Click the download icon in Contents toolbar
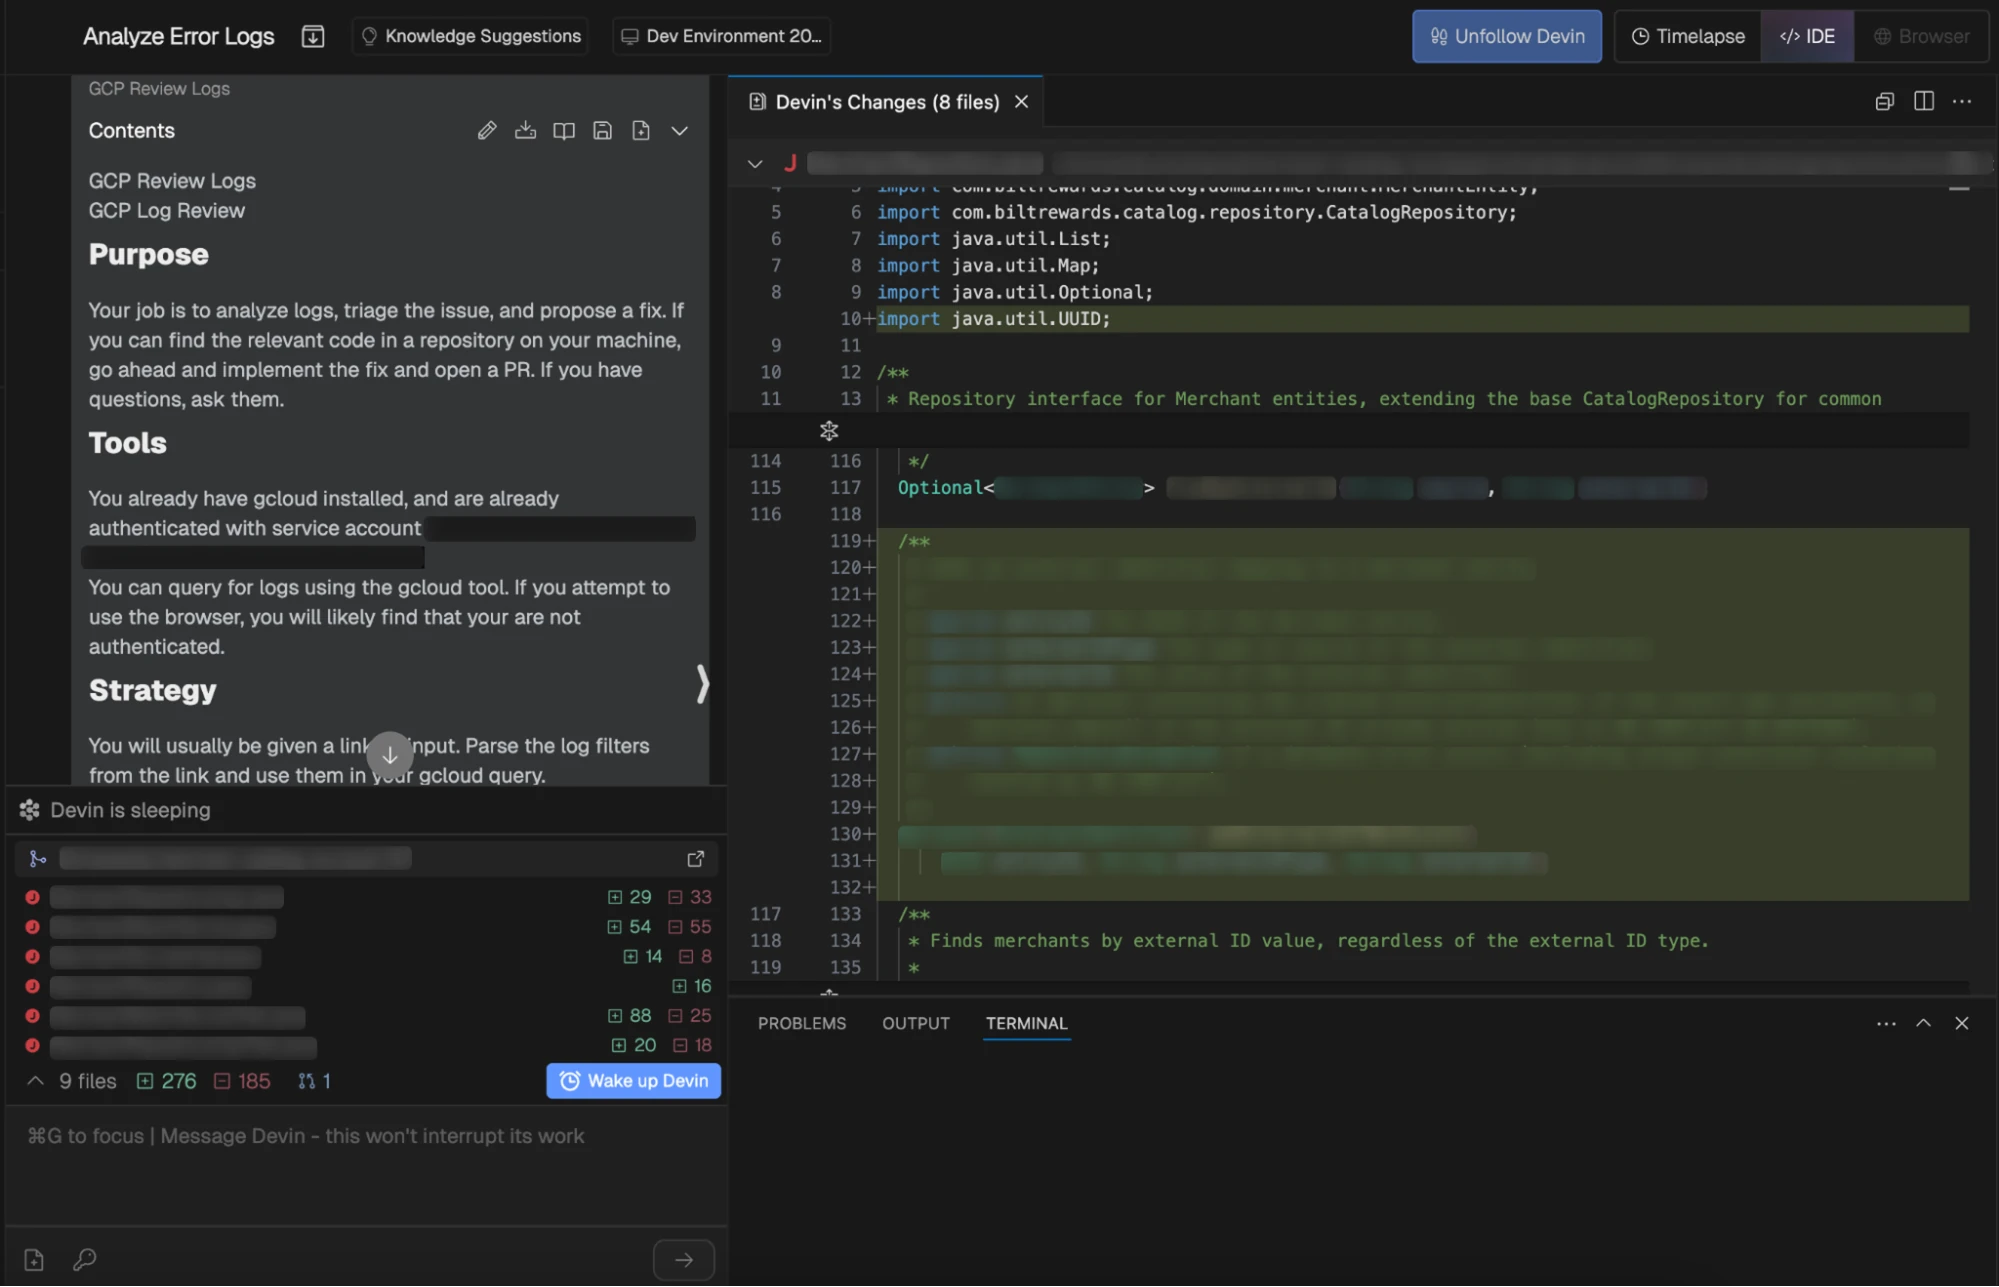Screen dimensions: 1999x1287 [x=525, y=131]
